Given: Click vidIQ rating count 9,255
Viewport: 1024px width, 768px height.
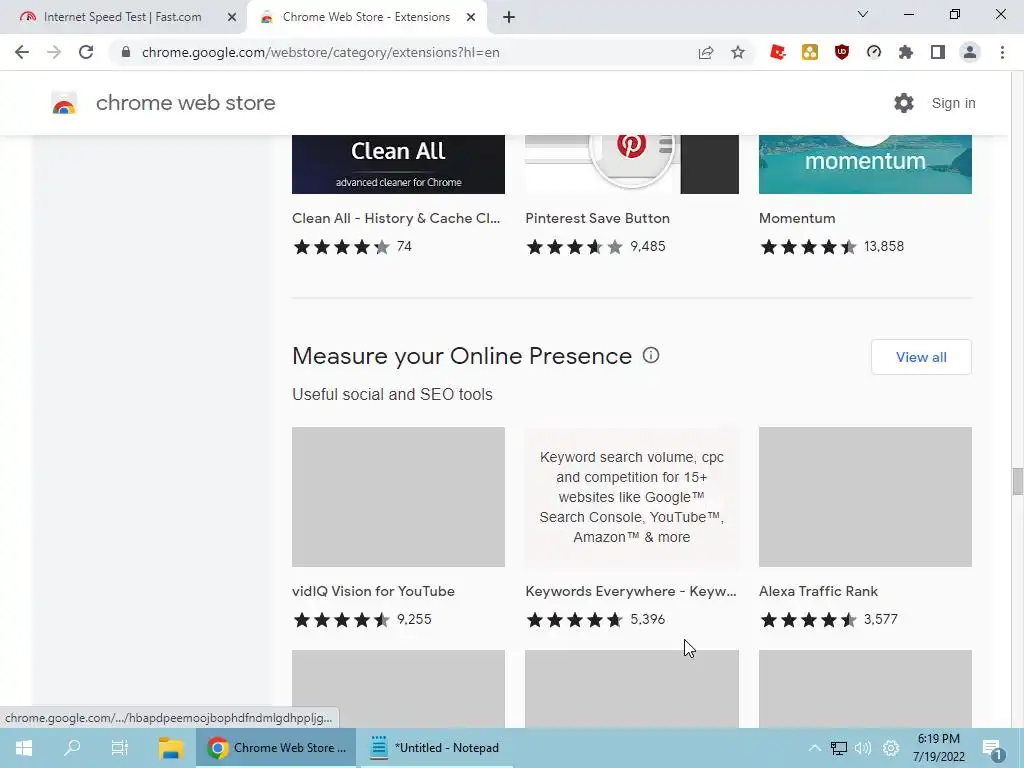Looking at the screenshot, I should [x=414, y=619].
